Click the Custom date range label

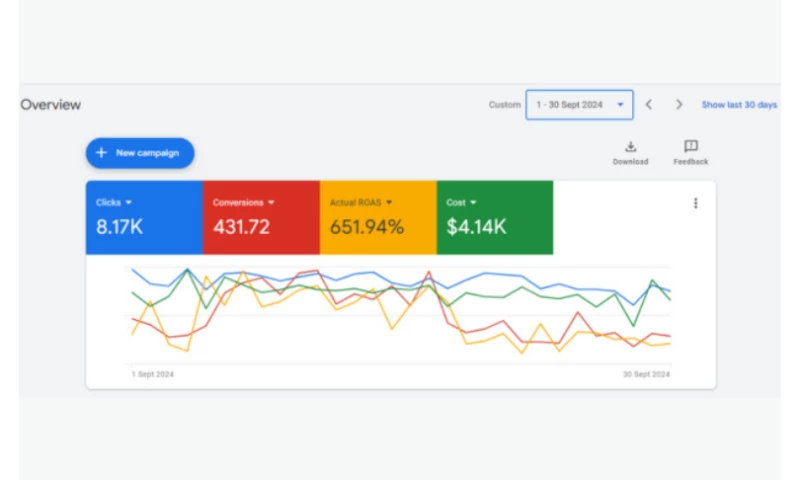point(504,105)
